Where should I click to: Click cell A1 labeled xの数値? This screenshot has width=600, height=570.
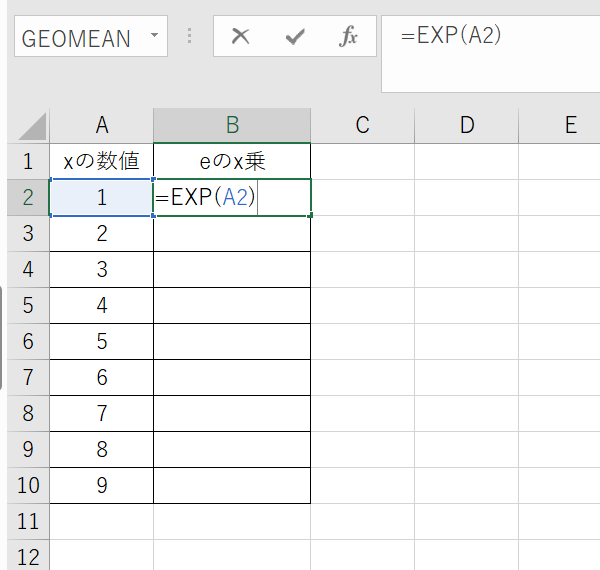tap(101, 161)
